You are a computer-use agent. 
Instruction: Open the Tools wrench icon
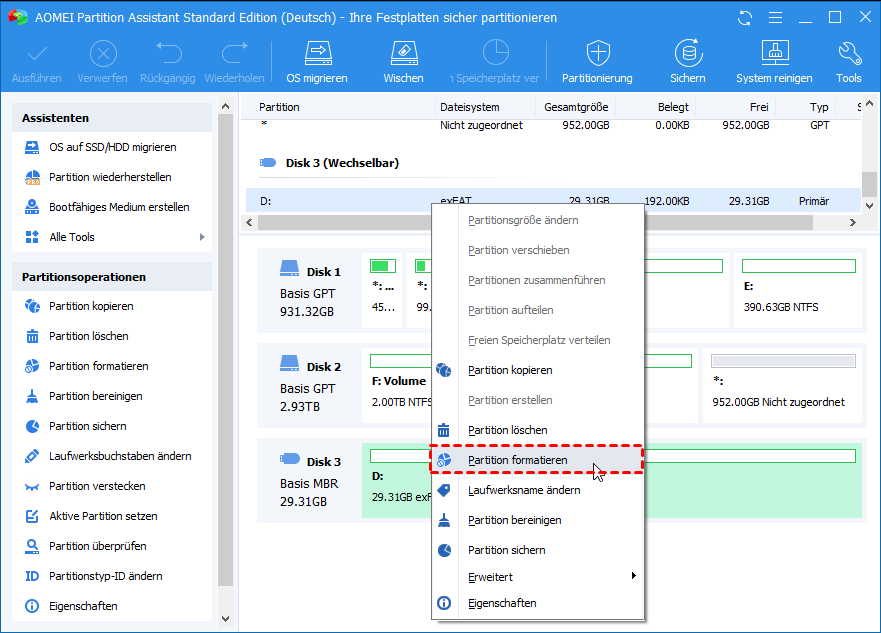(x=848, y=62)
